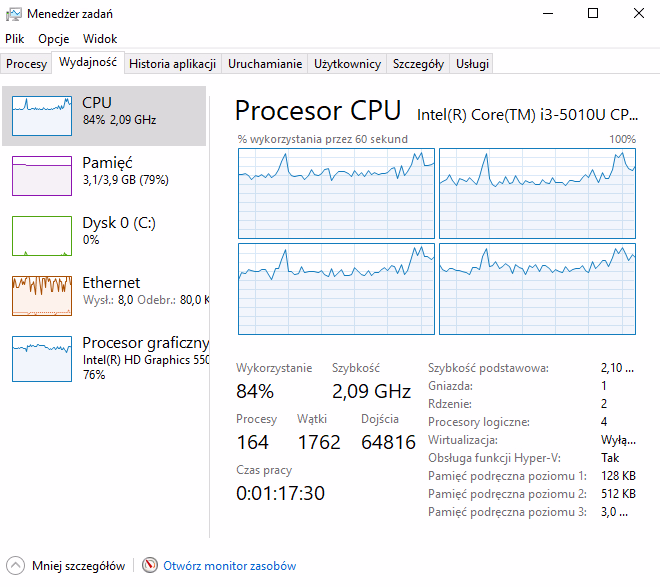
Task: Open the Opcje menu
Action: 53,38
